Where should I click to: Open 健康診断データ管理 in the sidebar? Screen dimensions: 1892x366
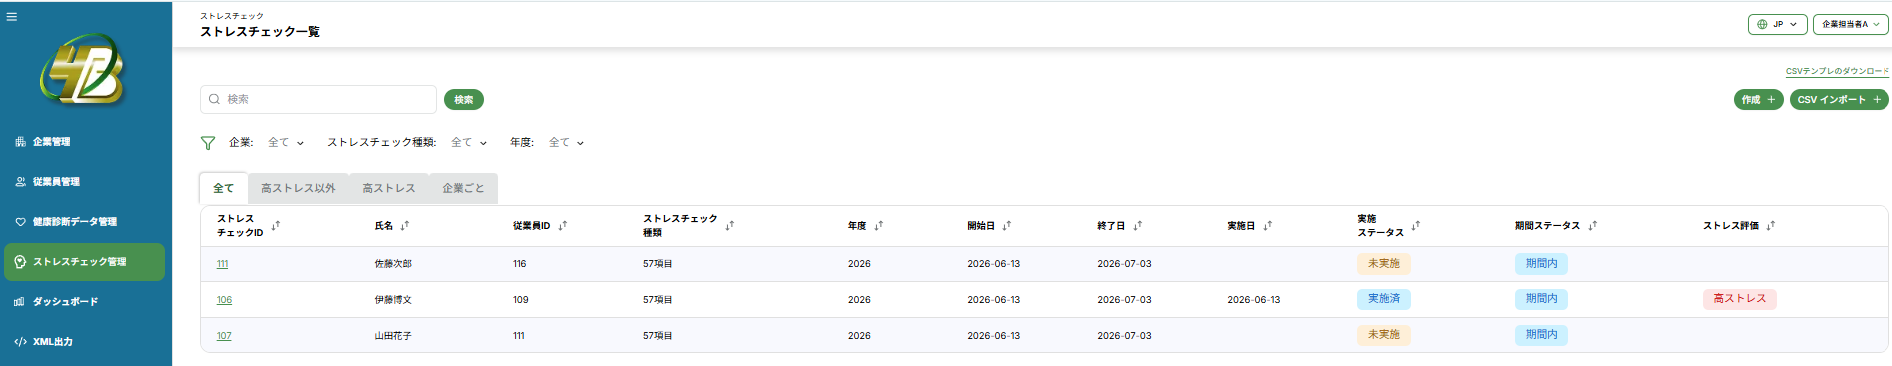click(84, 222)
